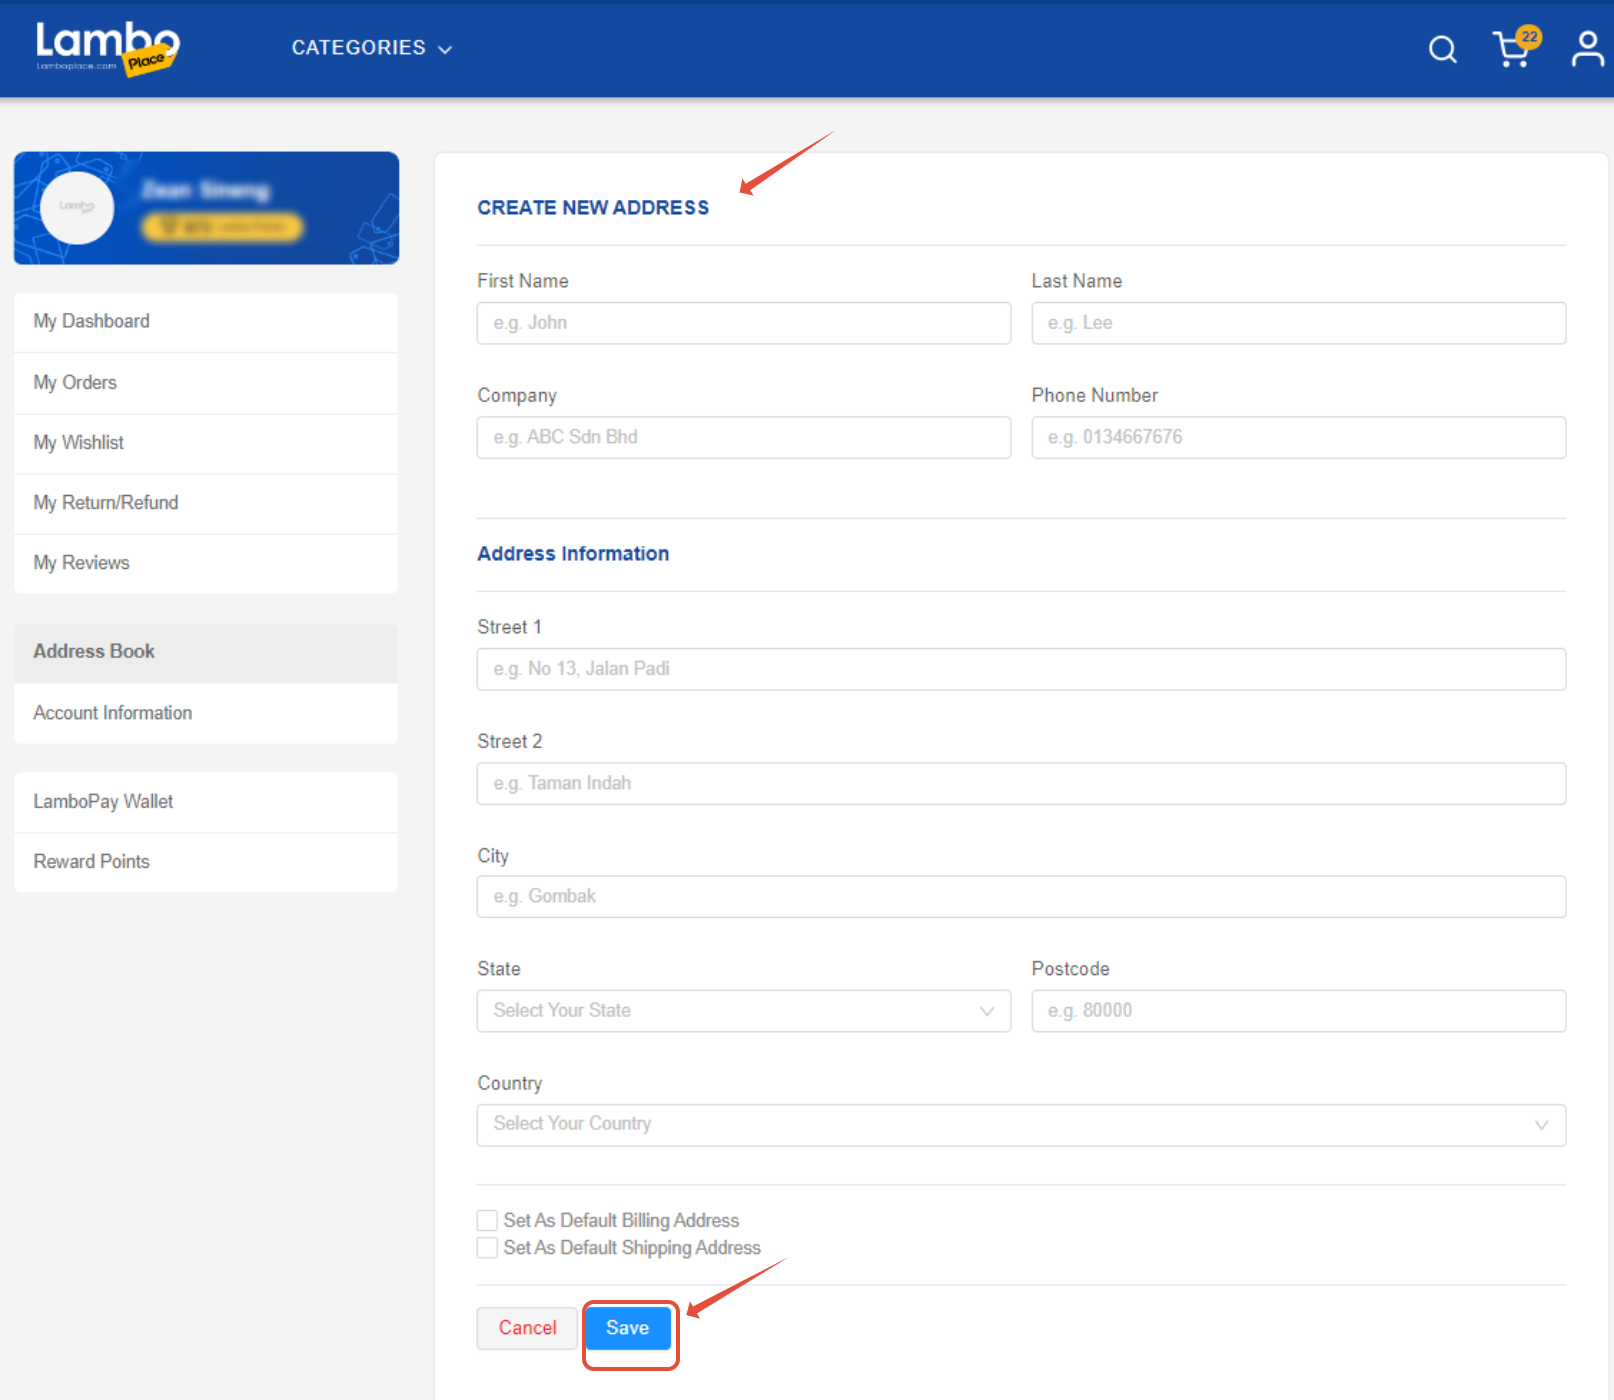Focus the Postcode field

[1298, 1011]
